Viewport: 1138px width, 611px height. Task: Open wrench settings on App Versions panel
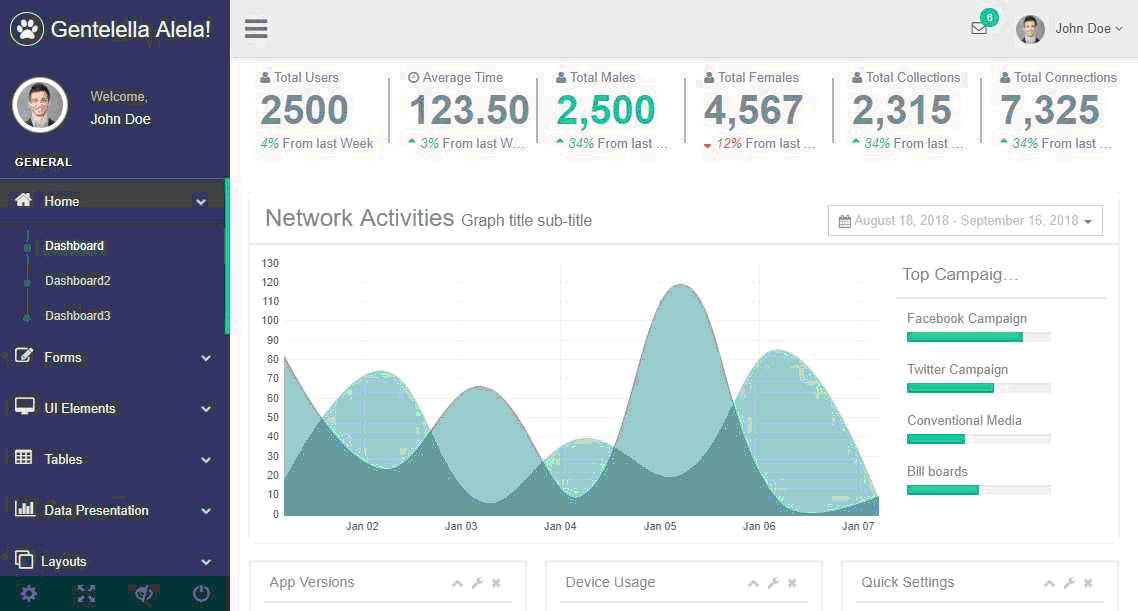477,583
